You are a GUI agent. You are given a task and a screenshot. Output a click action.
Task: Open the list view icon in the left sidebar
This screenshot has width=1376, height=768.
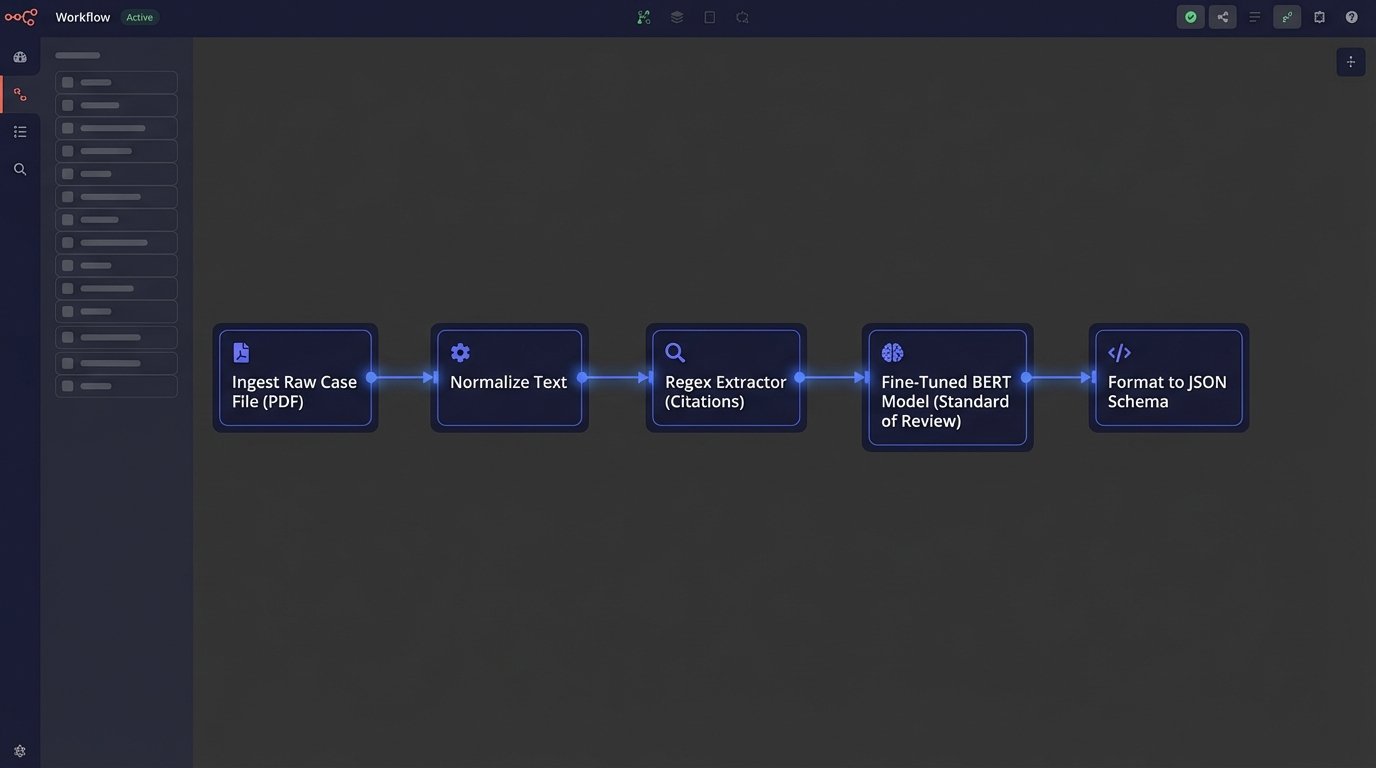pyautogui.click(x=20, y=131)
